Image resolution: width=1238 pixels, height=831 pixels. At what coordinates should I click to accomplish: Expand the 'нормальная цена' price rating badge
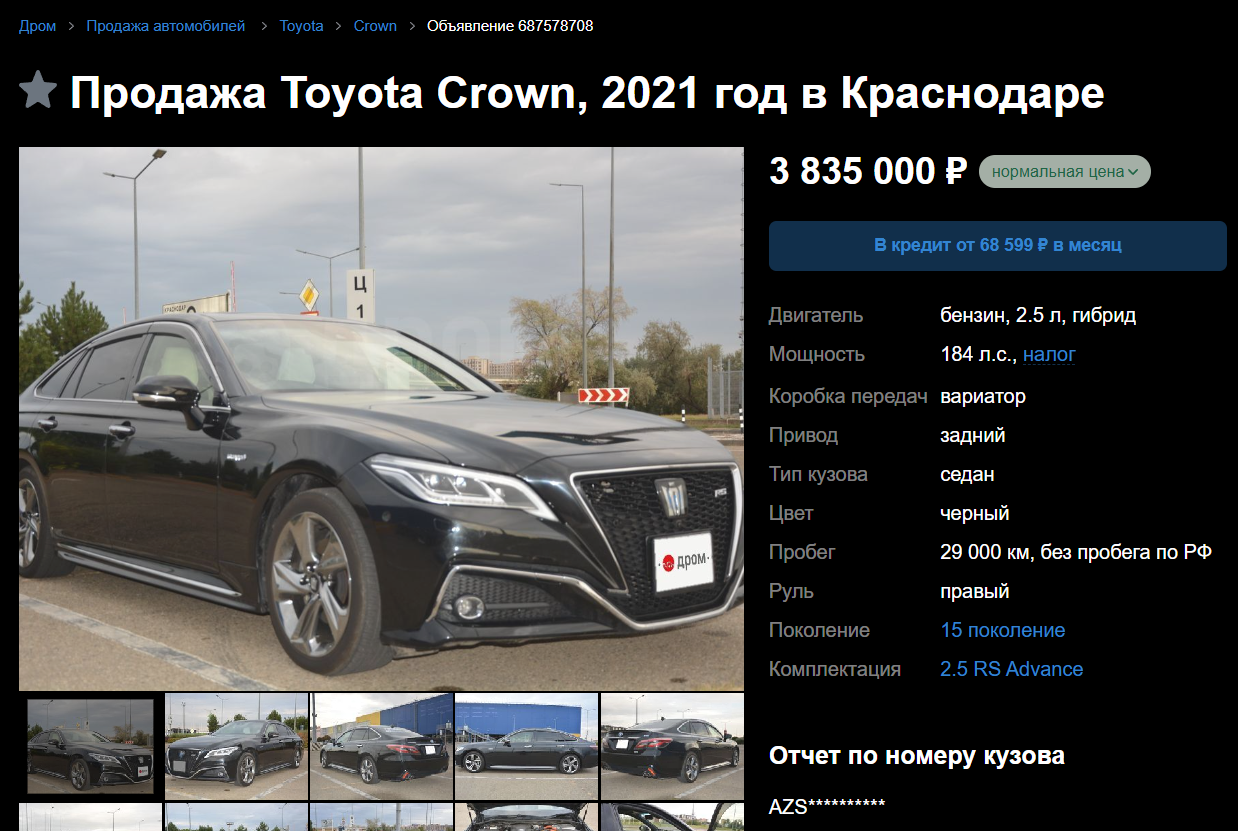1065,171
